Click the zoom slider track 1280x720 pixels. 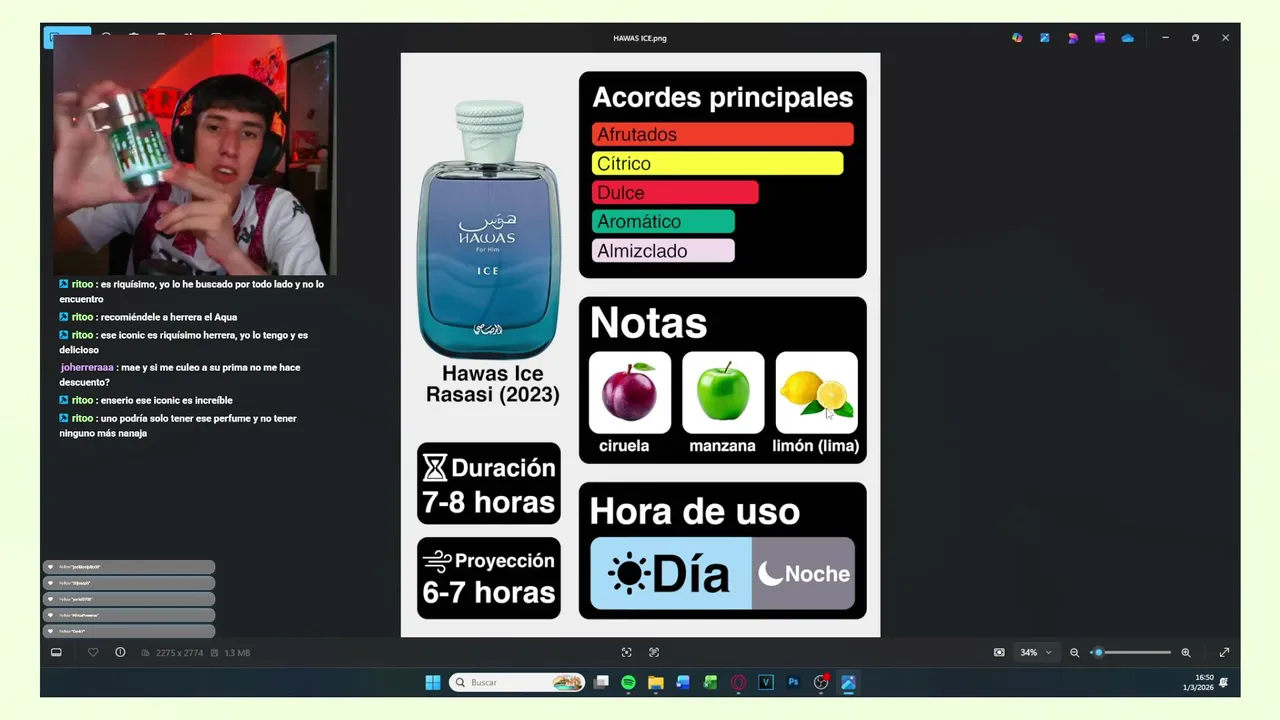tap(1132, 652)
